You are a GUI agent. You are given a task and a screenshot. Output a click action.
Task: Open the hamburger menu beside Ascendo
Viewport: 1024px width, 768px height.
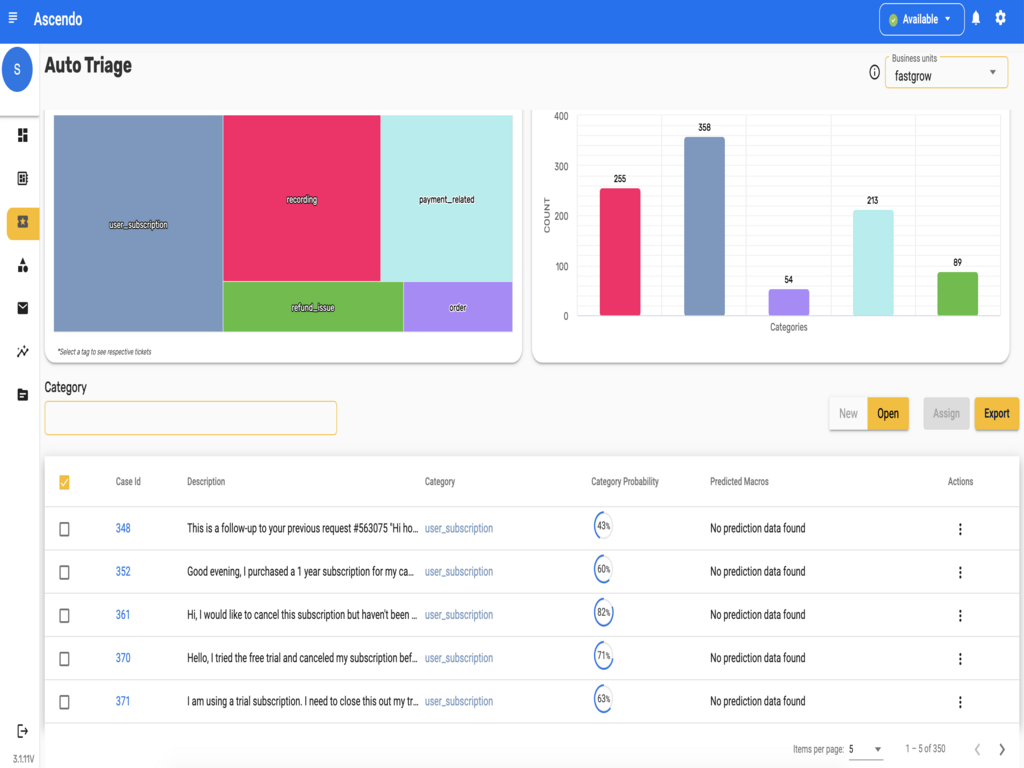pos(13,18)
